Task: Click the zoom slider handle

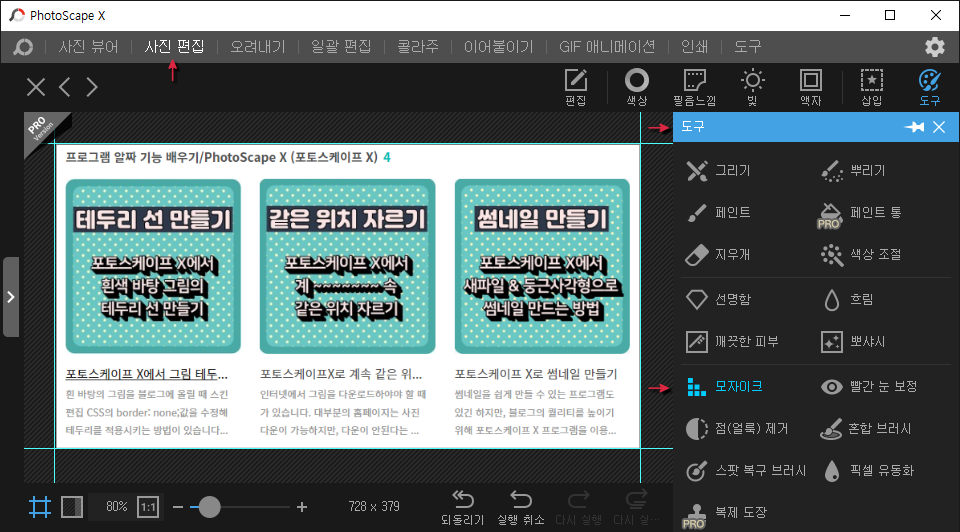Action: pyautogui.click(x=209, y=507)
